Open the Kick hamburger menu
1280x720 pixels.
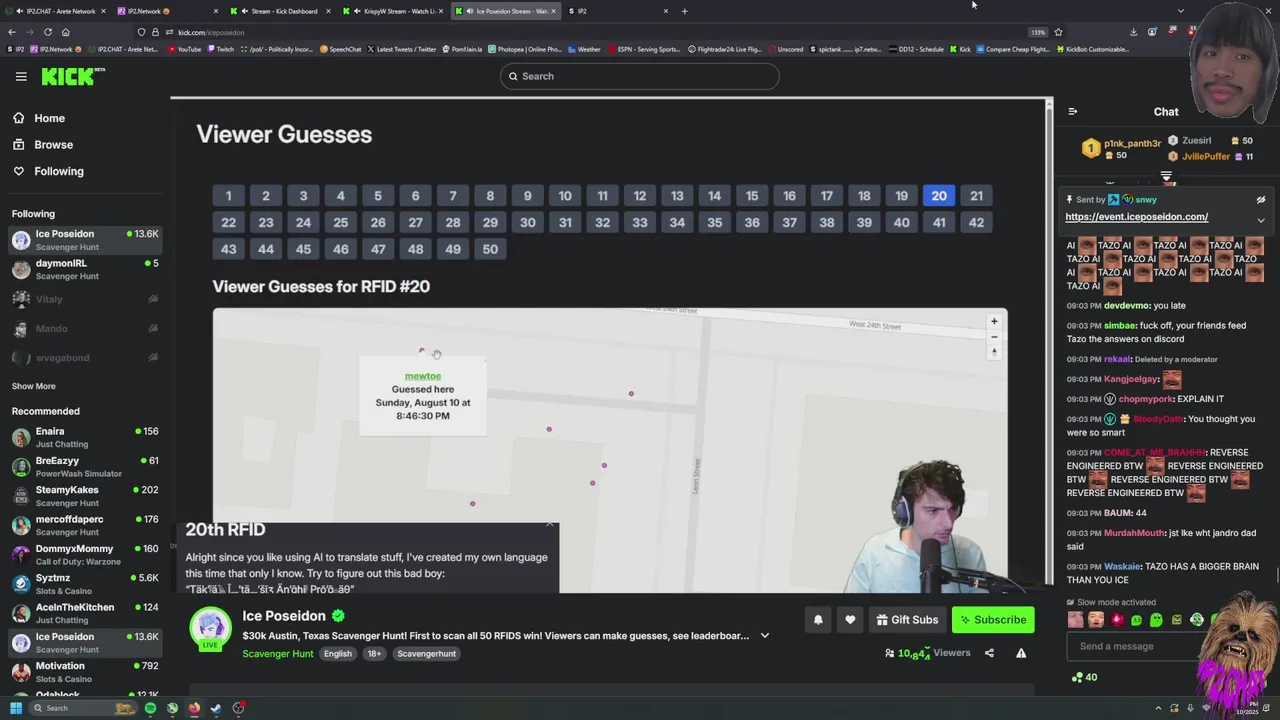(x=21, y=76)
